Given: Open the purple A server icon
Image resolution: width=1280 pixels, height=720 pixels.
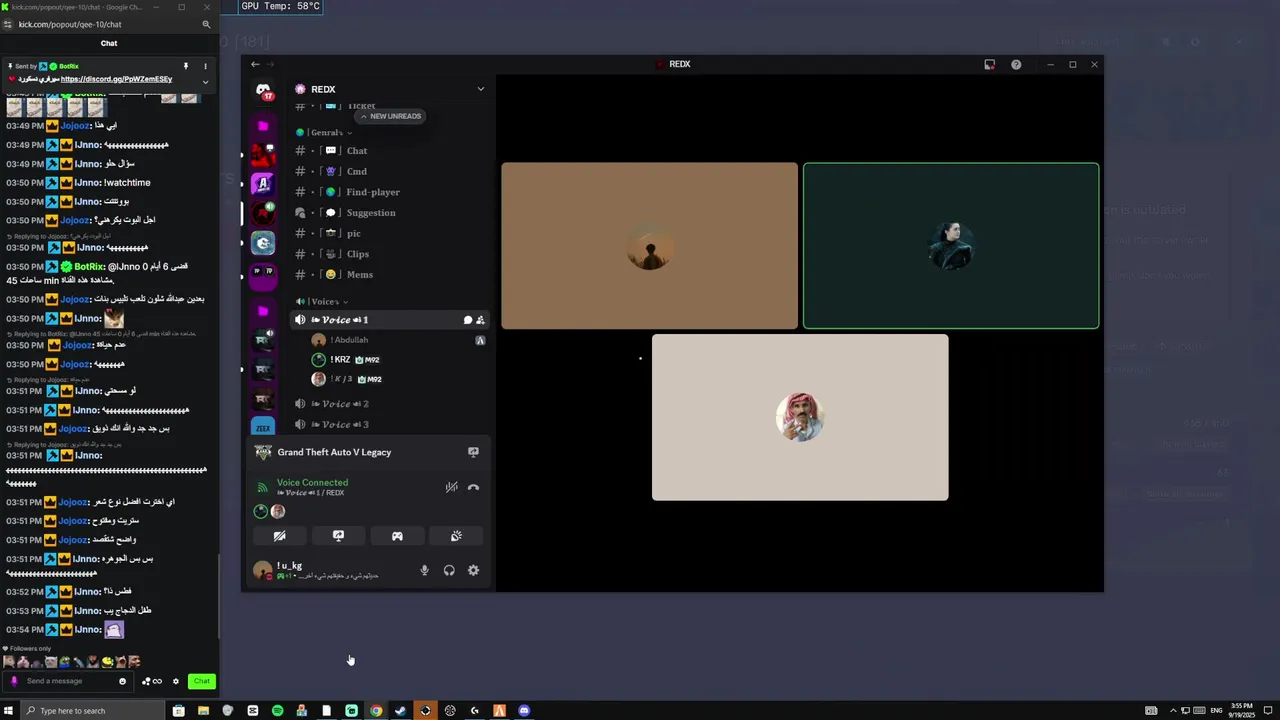Looking at the screenshot, I should point(263,184).
